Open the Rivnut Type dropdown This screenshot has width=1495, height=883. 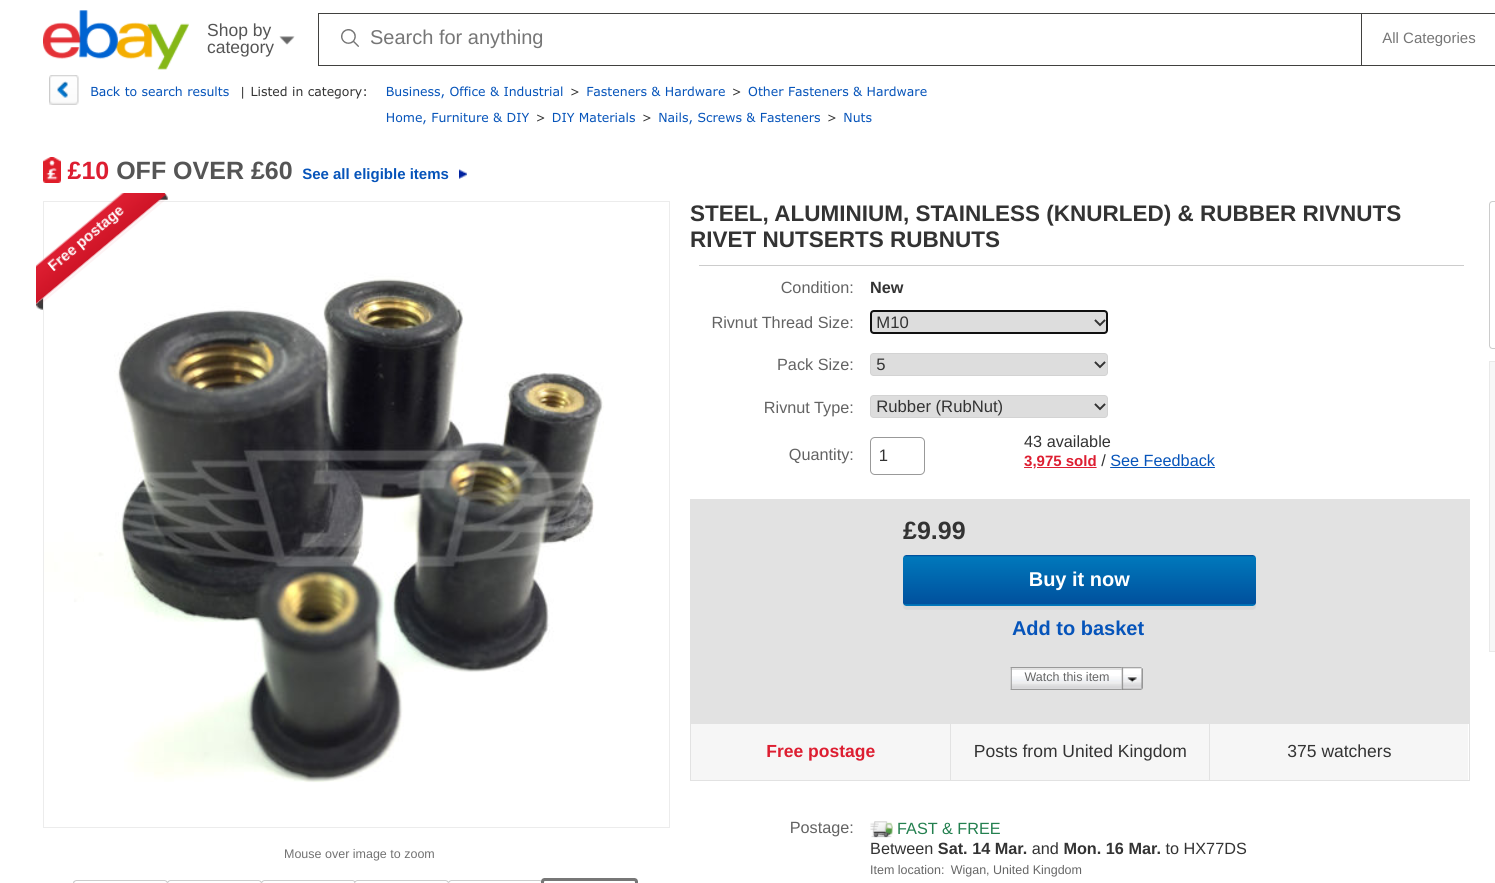(988, 407)
